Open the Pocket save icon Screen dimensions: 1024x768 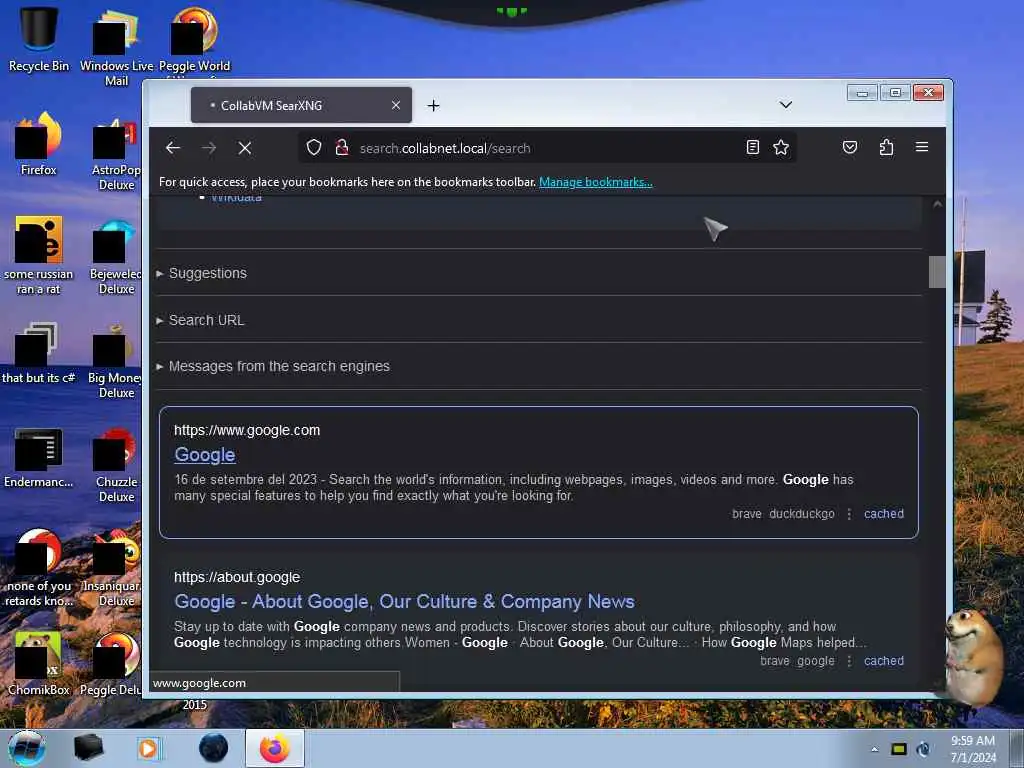coord(850,148)
